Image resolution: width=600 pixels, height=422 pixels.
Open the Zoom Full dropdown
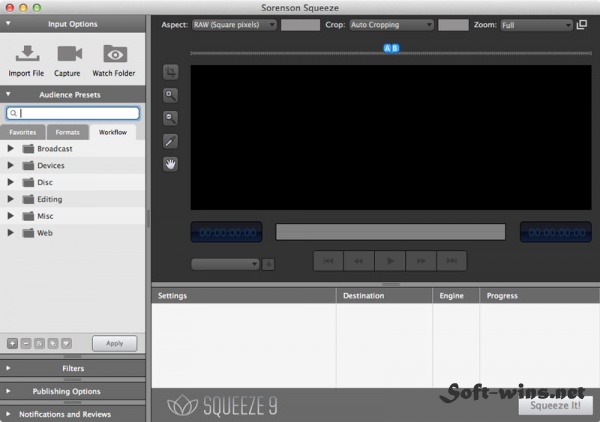536,25
